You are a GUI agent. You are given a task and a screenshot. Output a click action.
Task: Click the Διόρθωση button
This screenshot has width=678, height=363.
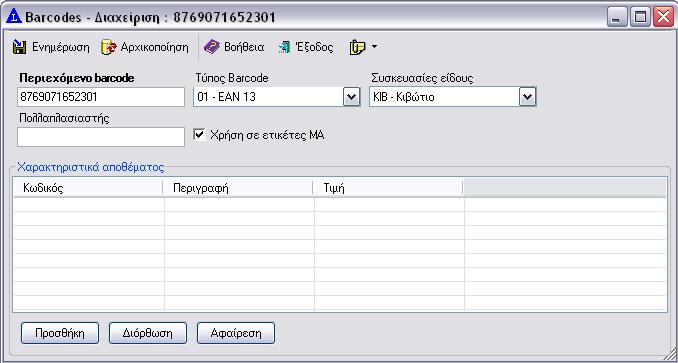pos(148,333)
